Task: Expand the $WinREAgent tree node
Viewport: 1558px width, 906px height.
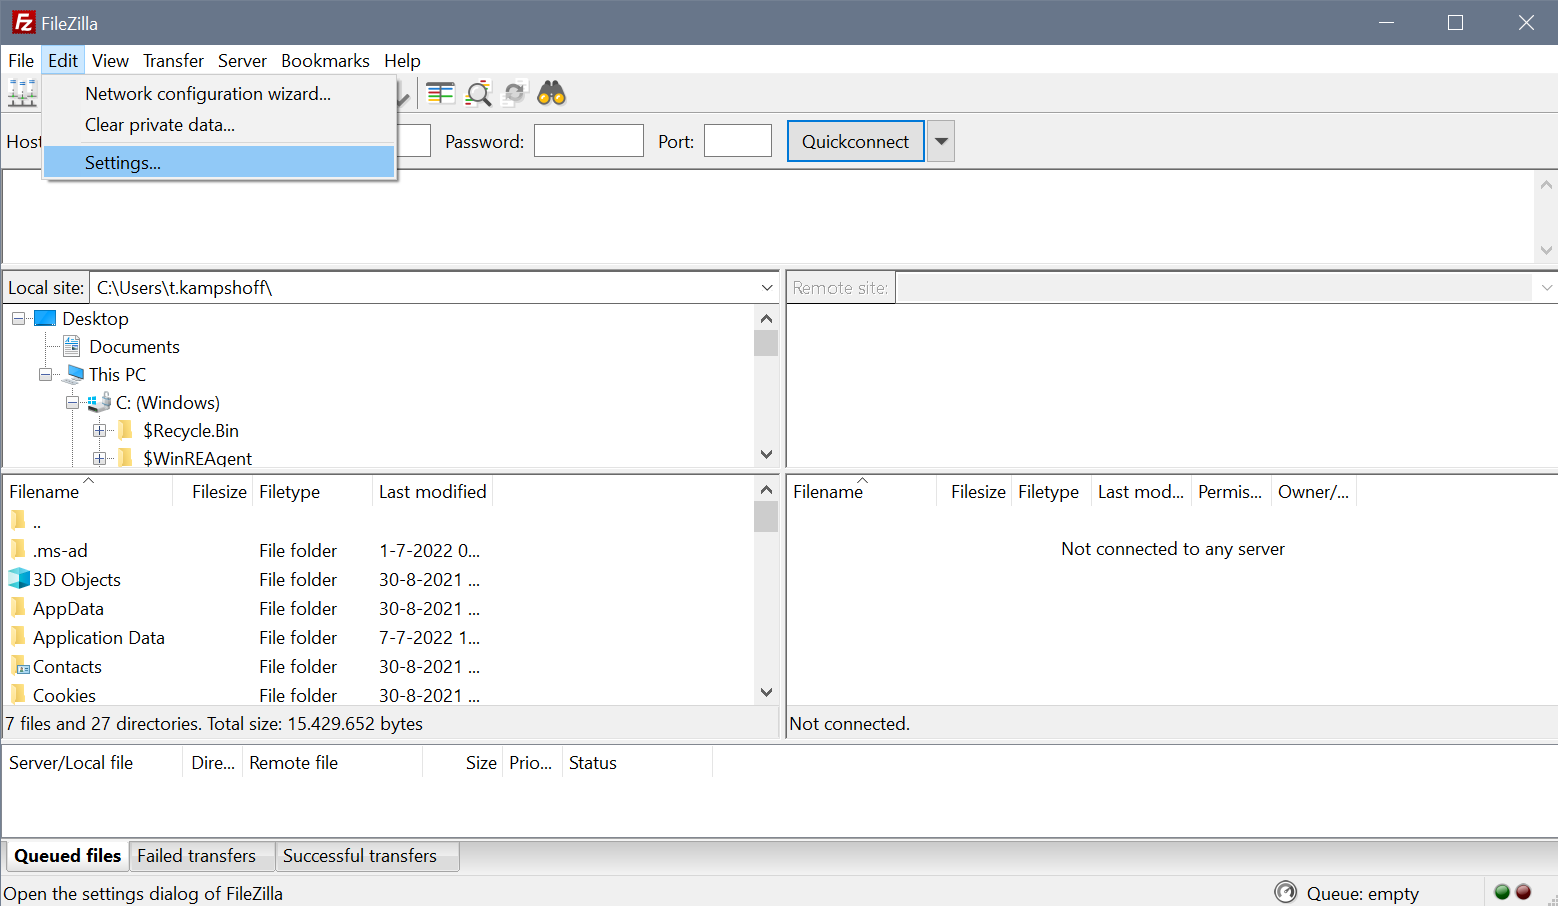Action: click(x=99, y=458)
